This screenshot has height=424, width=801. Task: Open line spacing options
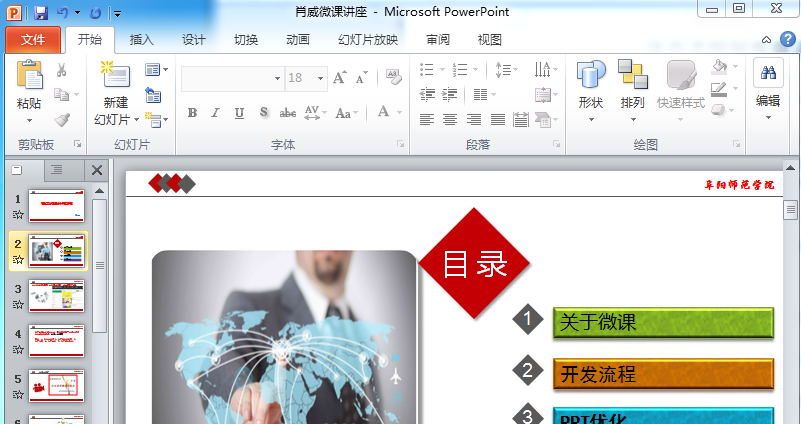[x=507, y=69]
